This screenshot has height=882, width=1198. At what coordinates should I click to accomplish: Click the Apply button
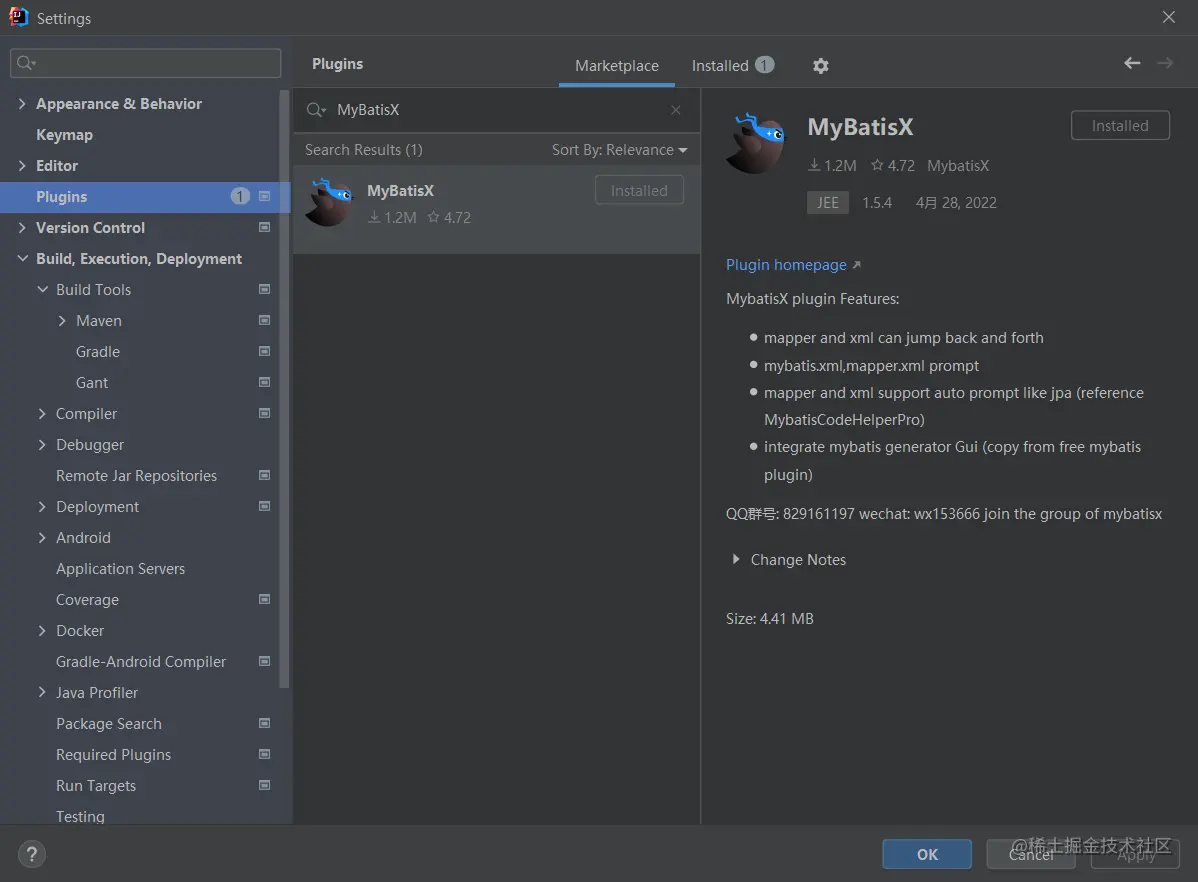pos(1135,854)
